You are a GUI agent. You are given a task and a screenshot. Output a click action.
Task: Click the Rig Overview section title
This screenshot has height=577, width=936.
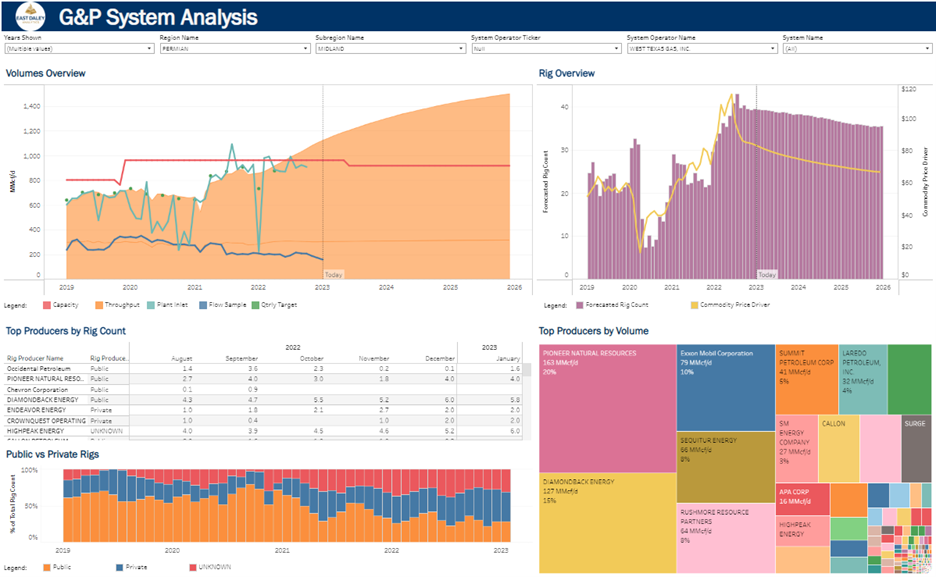(x=566, y=73)
